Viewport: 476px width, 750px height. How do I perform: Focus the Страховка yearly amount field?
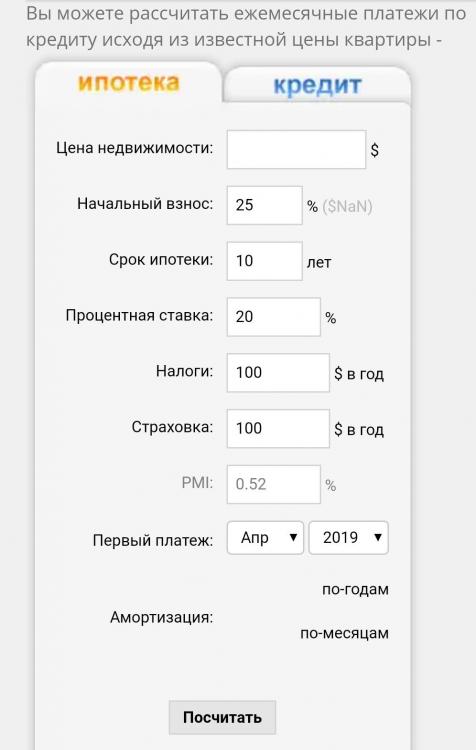point(278,429)
